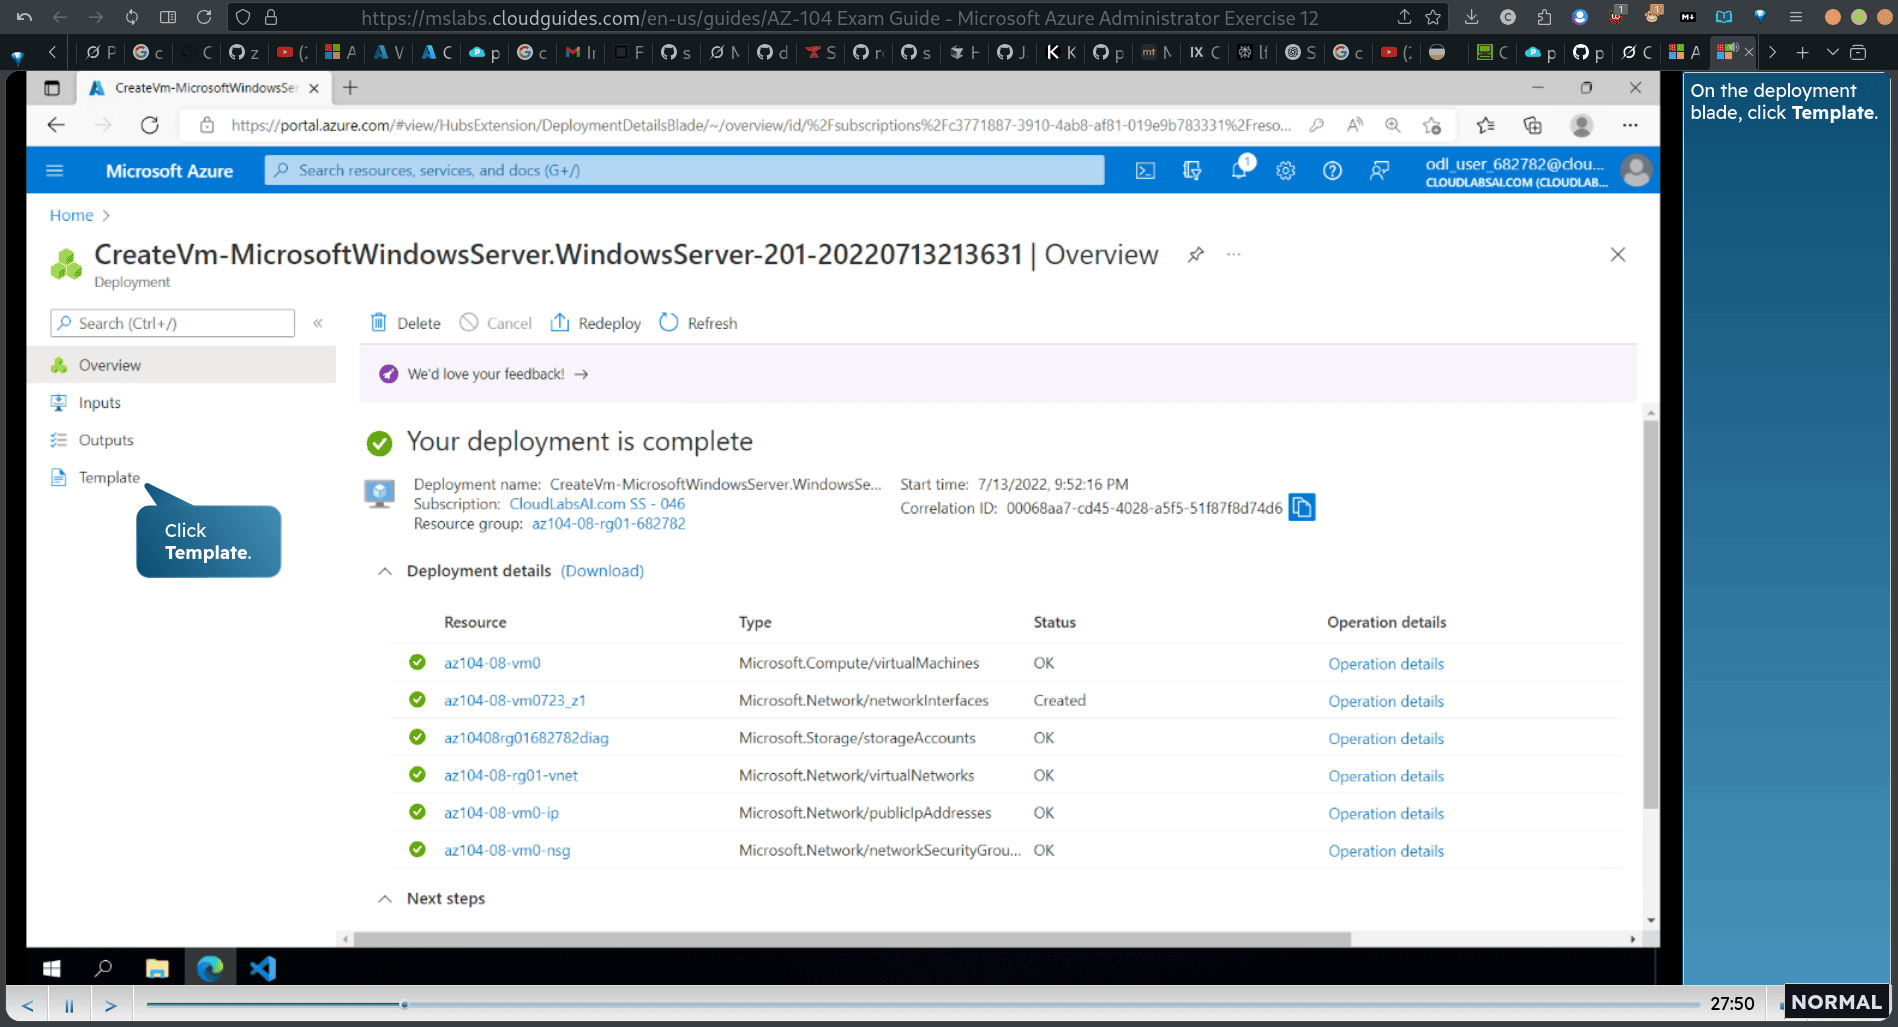Go to Home breadcrumb
1898x1027 pixels.
(71, 215)
